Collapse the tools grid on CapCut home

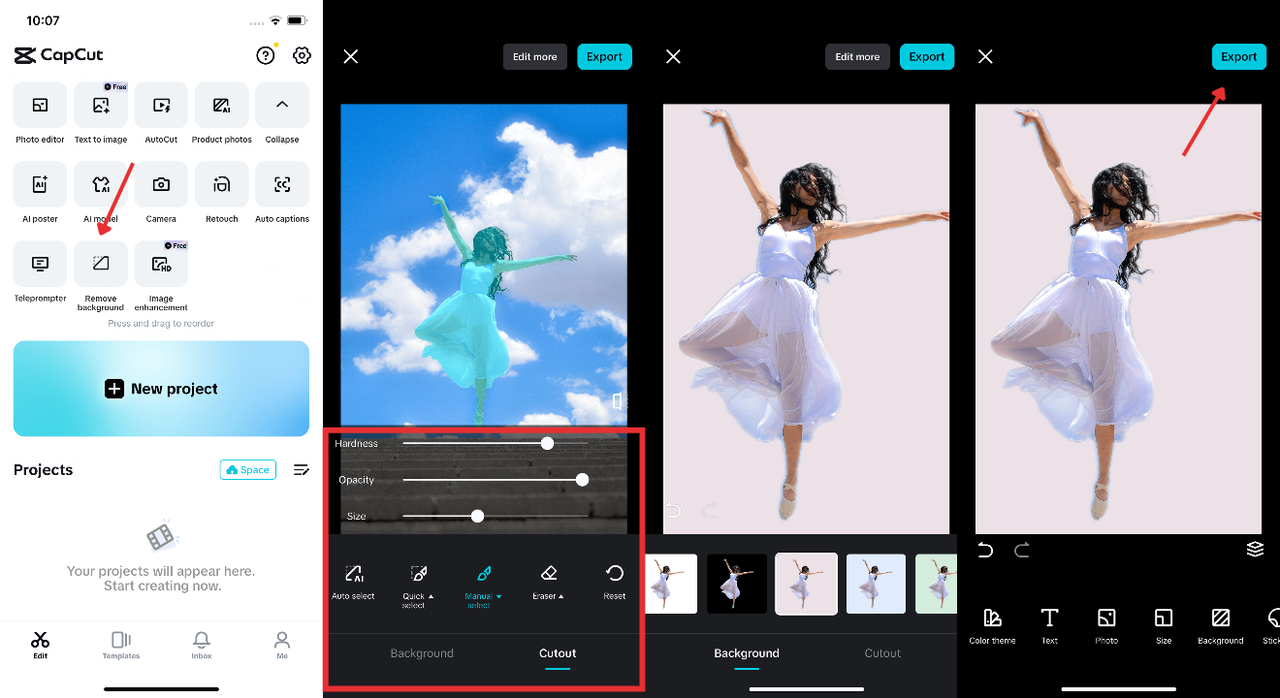[282, 106]
